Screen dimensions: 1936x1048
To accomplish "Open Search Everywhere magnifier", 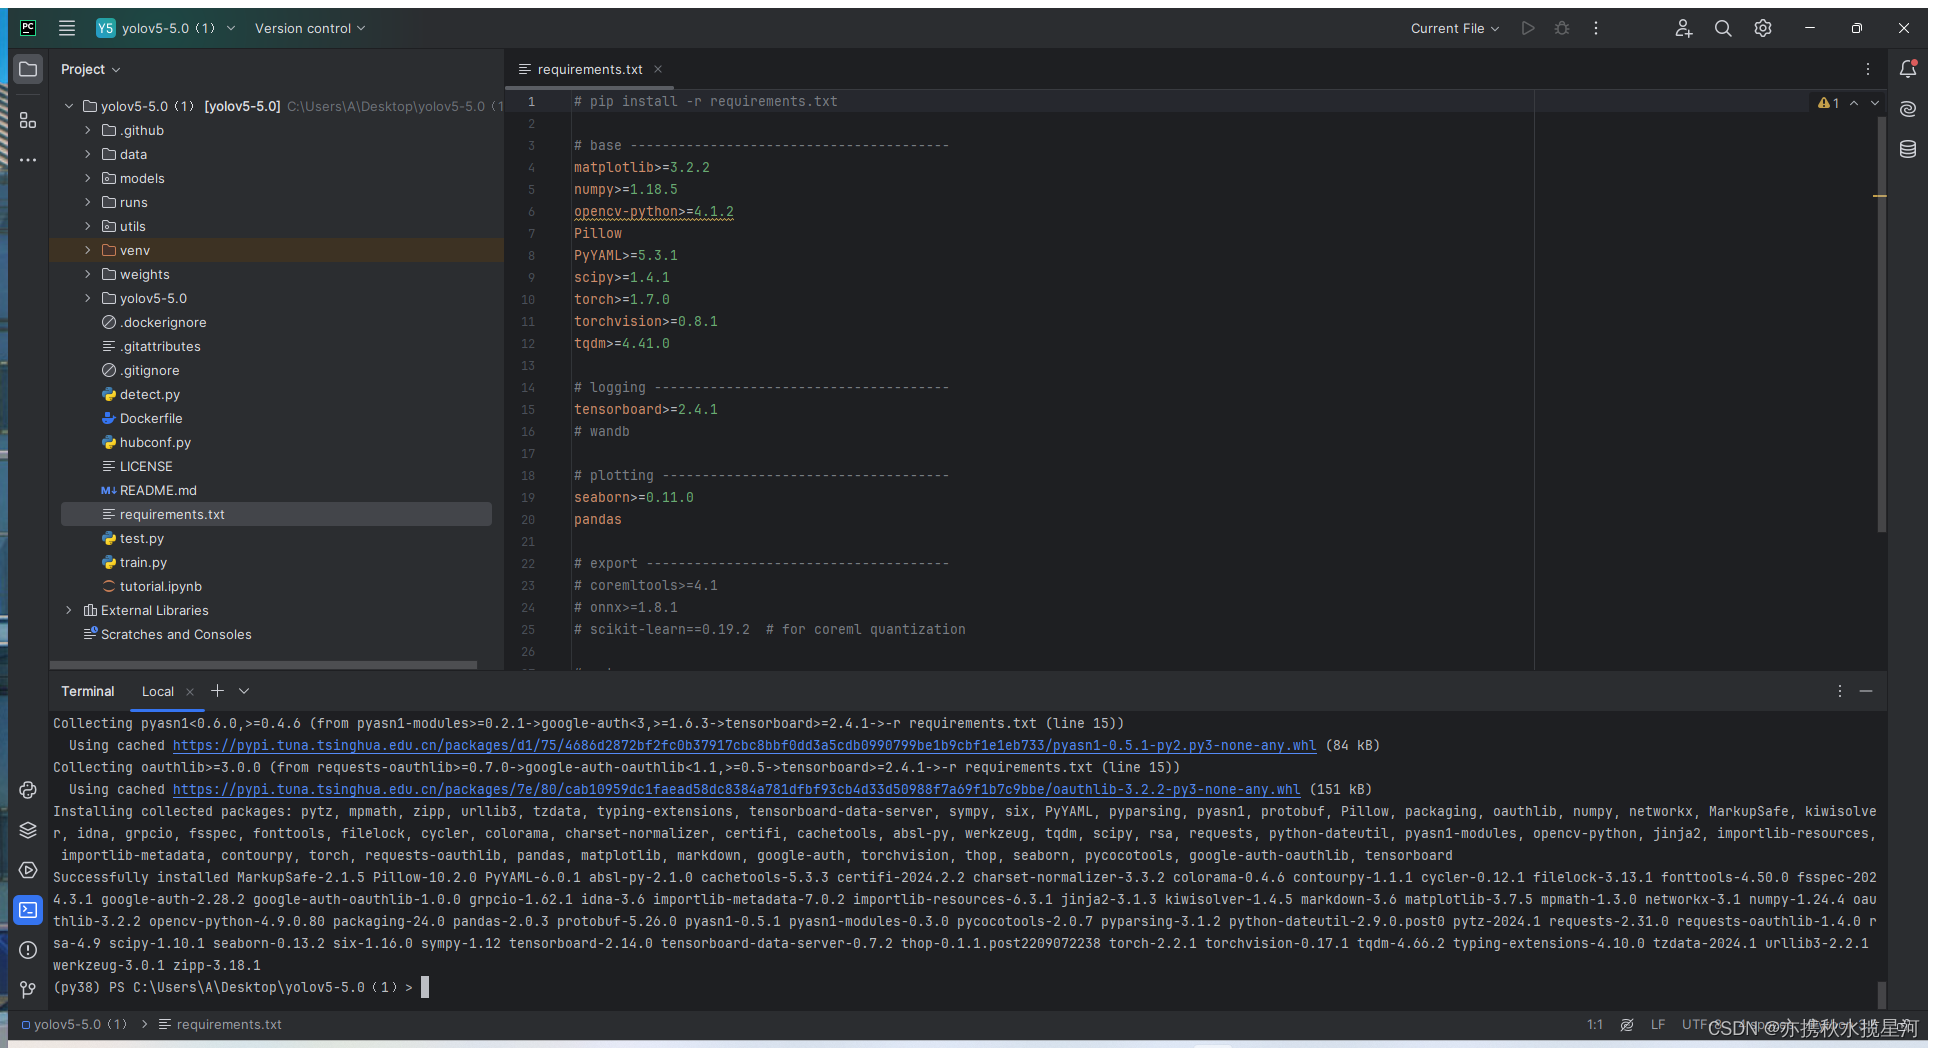I will [x=1723, y=28].
